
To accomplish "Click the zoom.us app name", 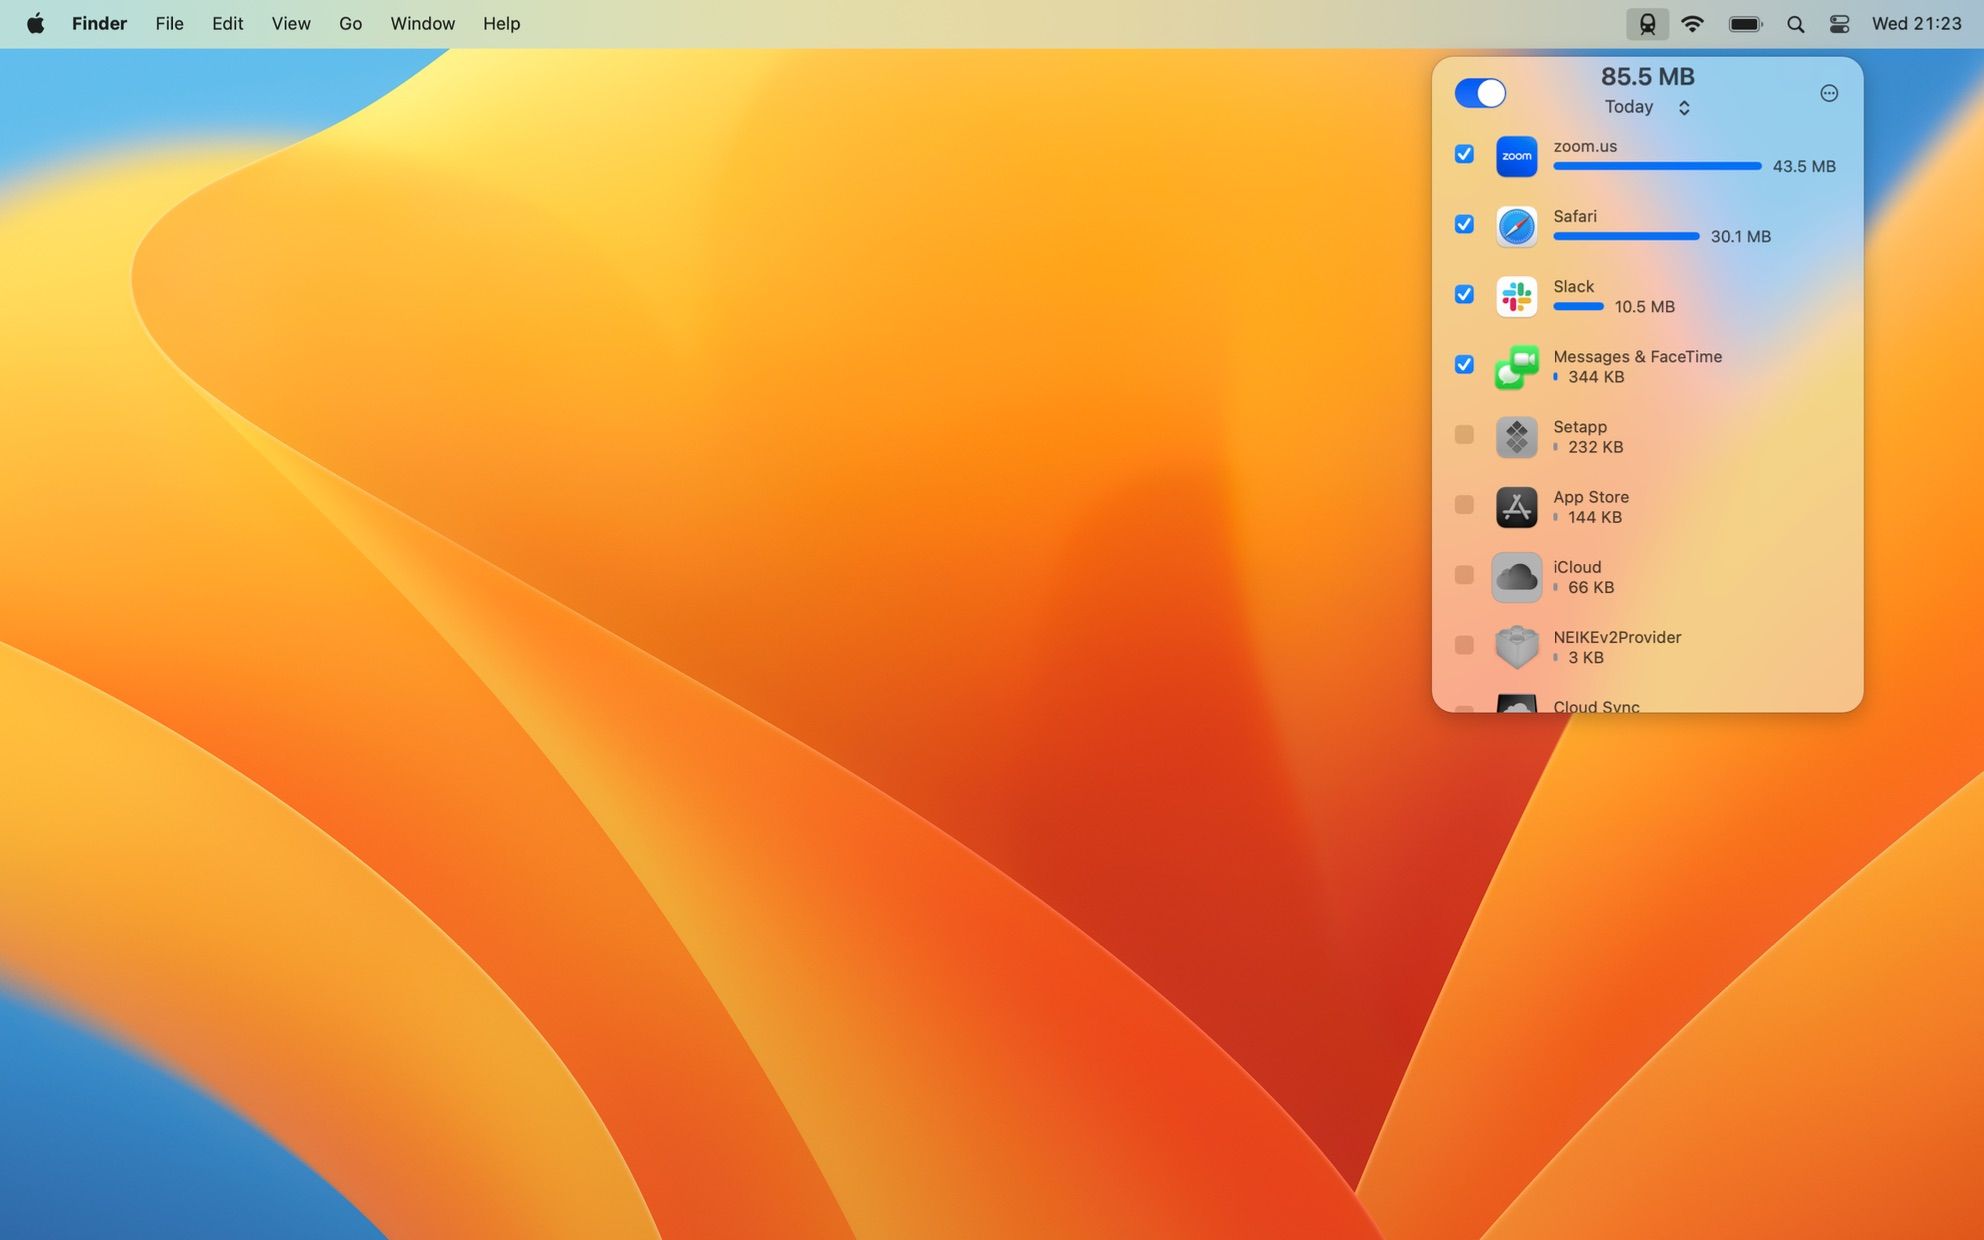I will pyautogui.click(x=1585, y=146).
